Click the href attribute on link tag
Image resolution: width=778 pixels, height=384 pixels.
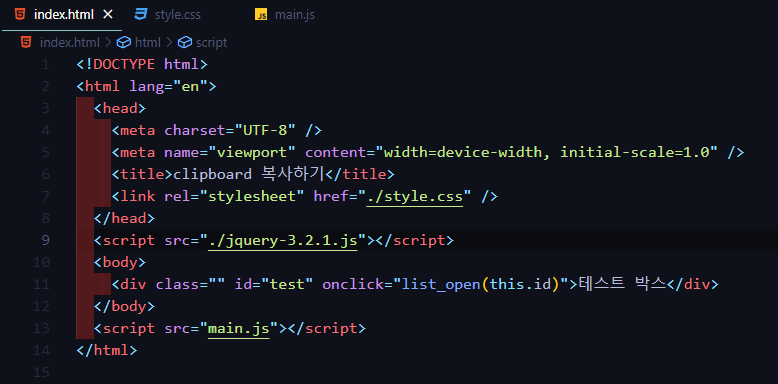tap(331, 196)
